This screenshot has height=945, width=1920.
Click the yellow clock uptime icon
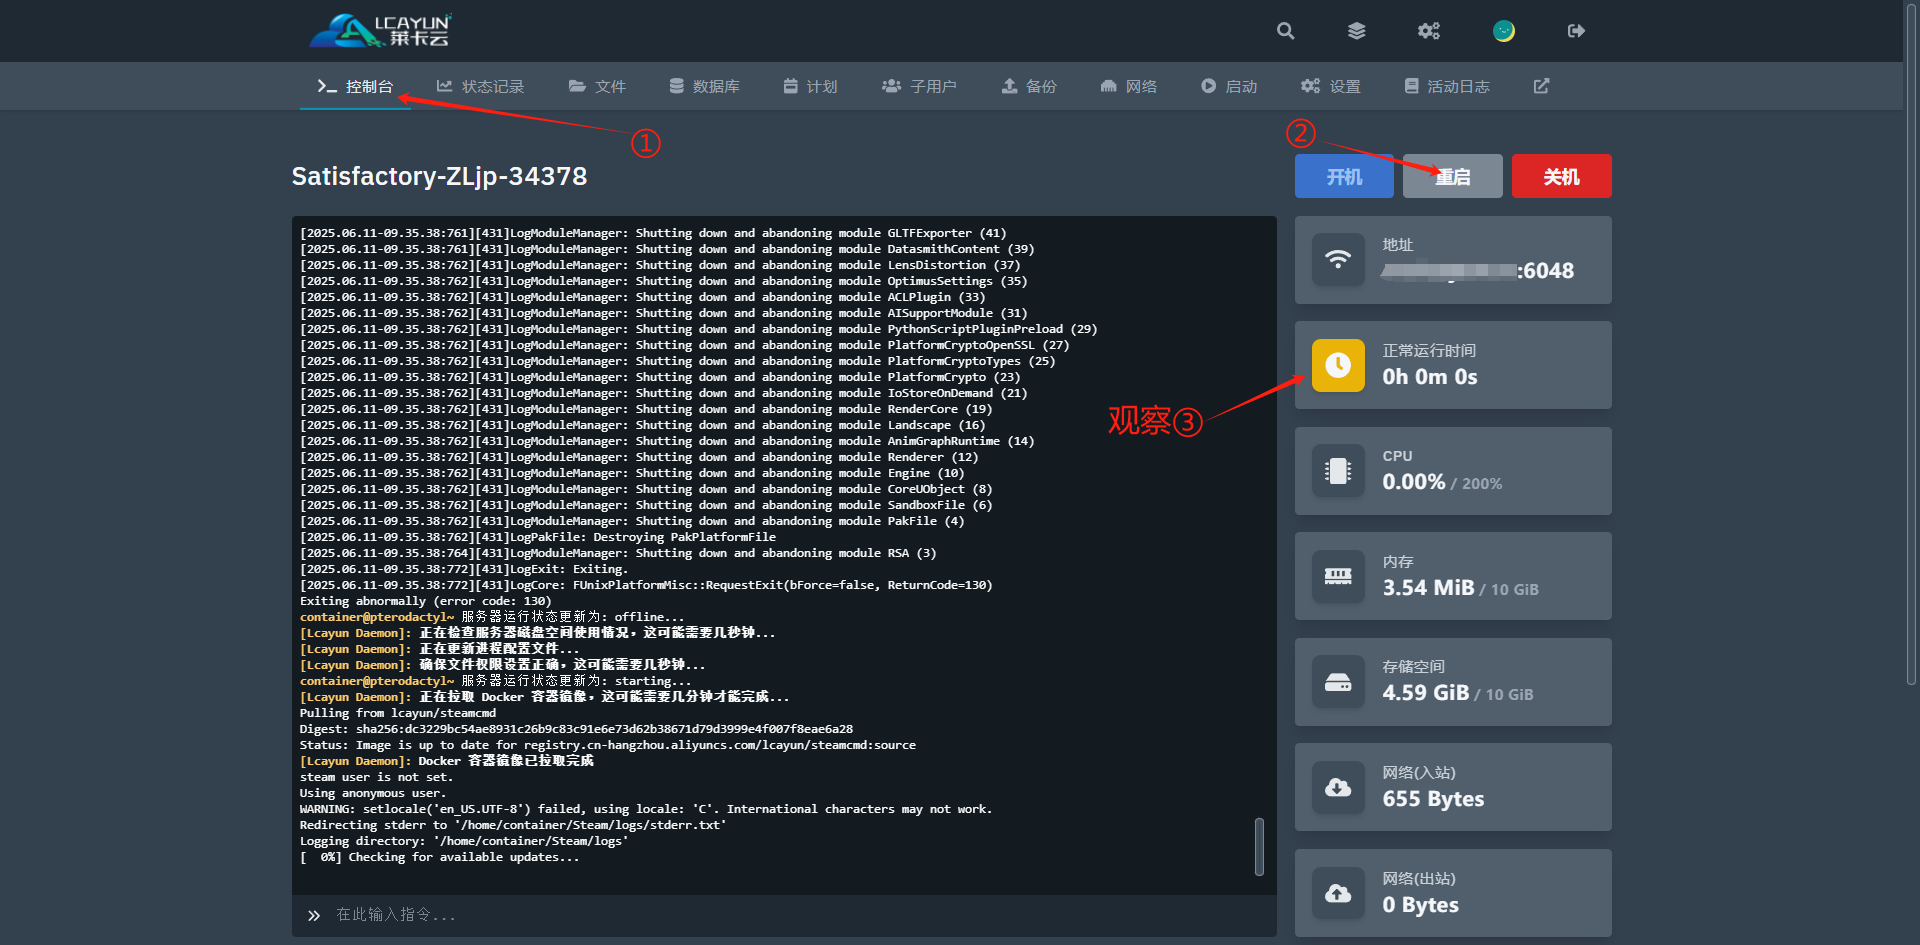tap(1338, 365)
